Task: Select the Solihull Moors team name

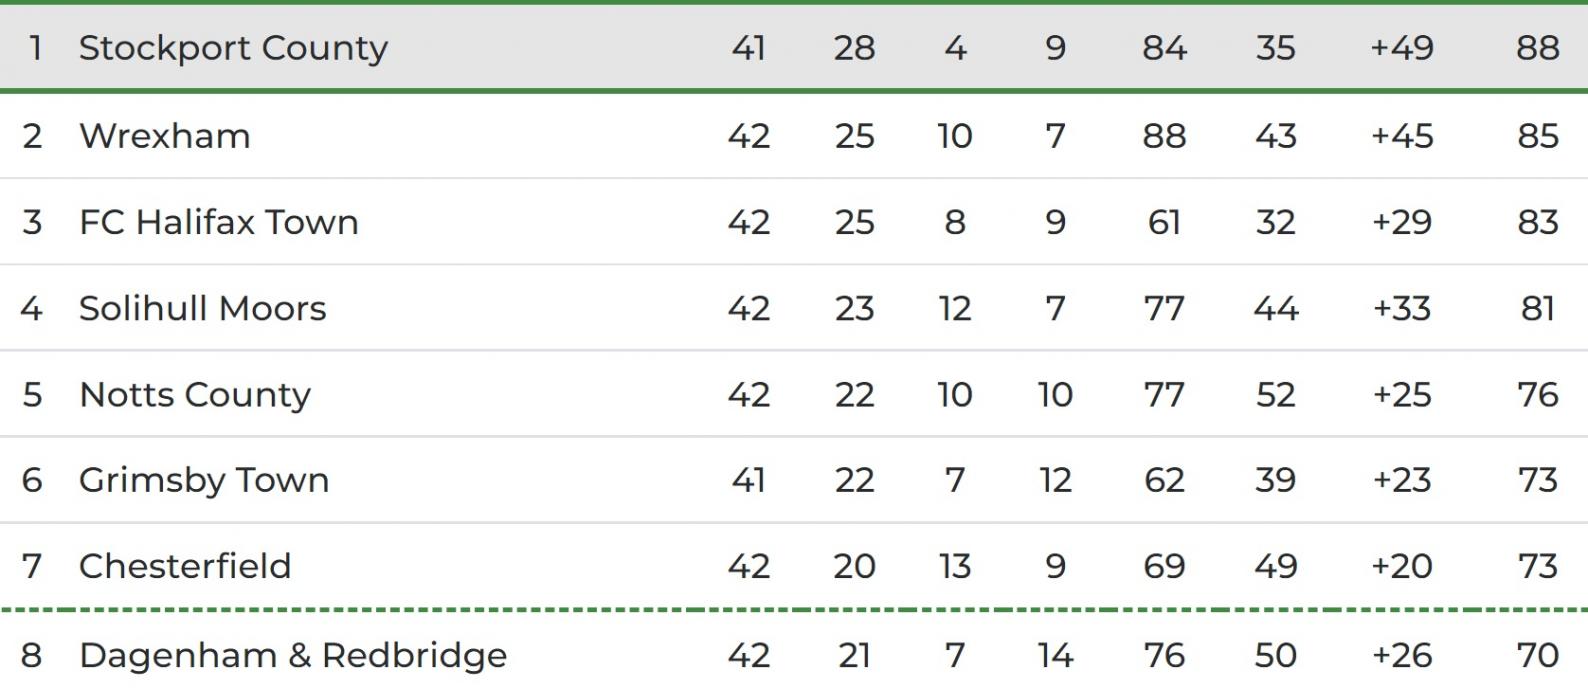Action: [203, 308]
